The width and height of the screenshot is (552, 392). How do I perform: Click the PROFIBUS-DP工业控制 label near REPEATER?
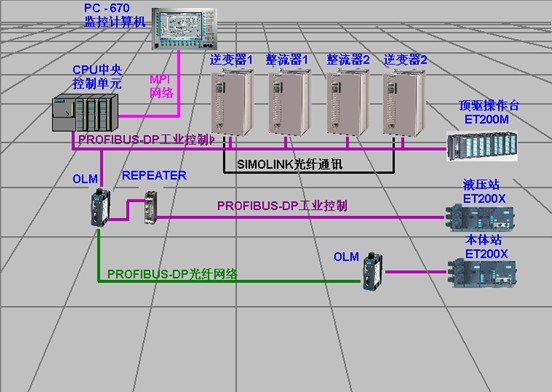click(282, 206)
